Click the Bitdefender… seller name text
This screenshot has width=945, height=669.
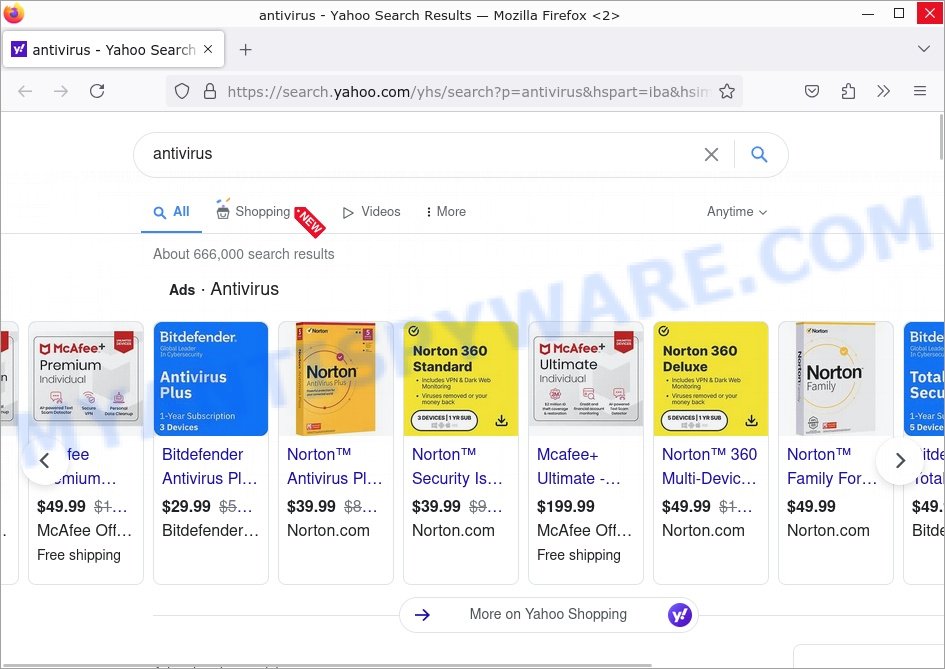(x=210, y=531)
